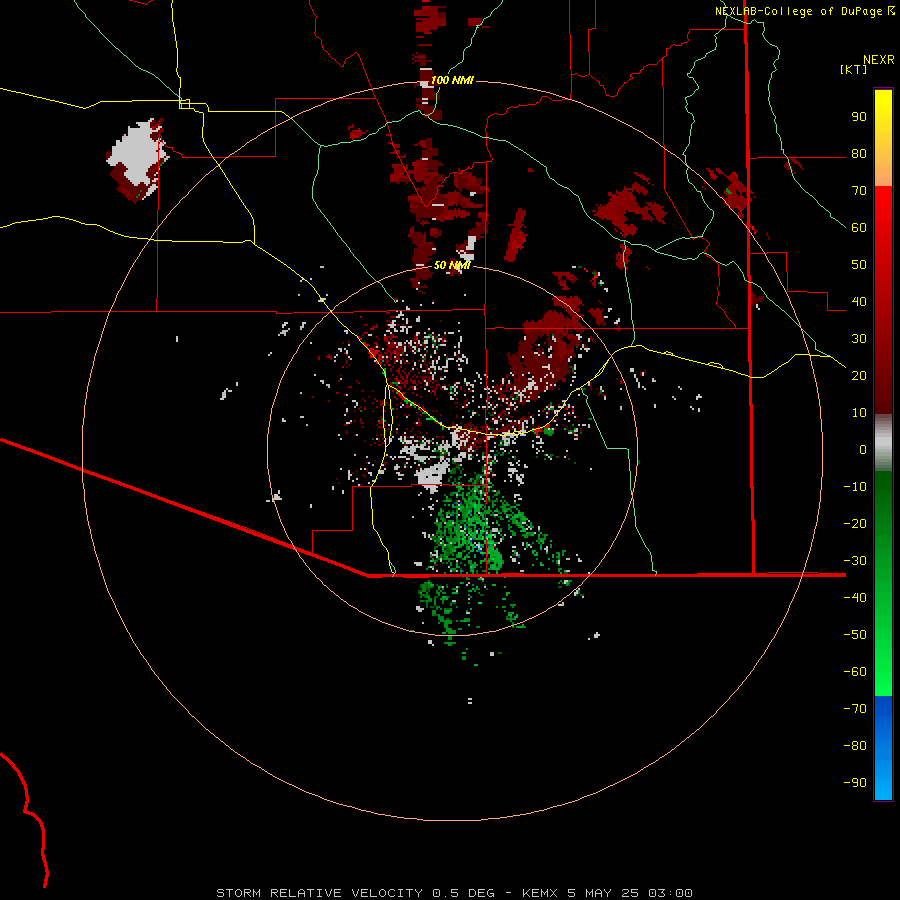
Task: Click the 90 value on the velocity scale
Action: coord(859,117)
